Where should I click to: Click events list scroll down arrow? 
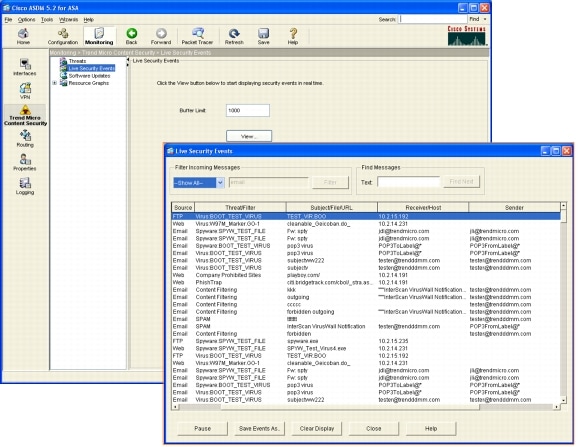point(563,400)
